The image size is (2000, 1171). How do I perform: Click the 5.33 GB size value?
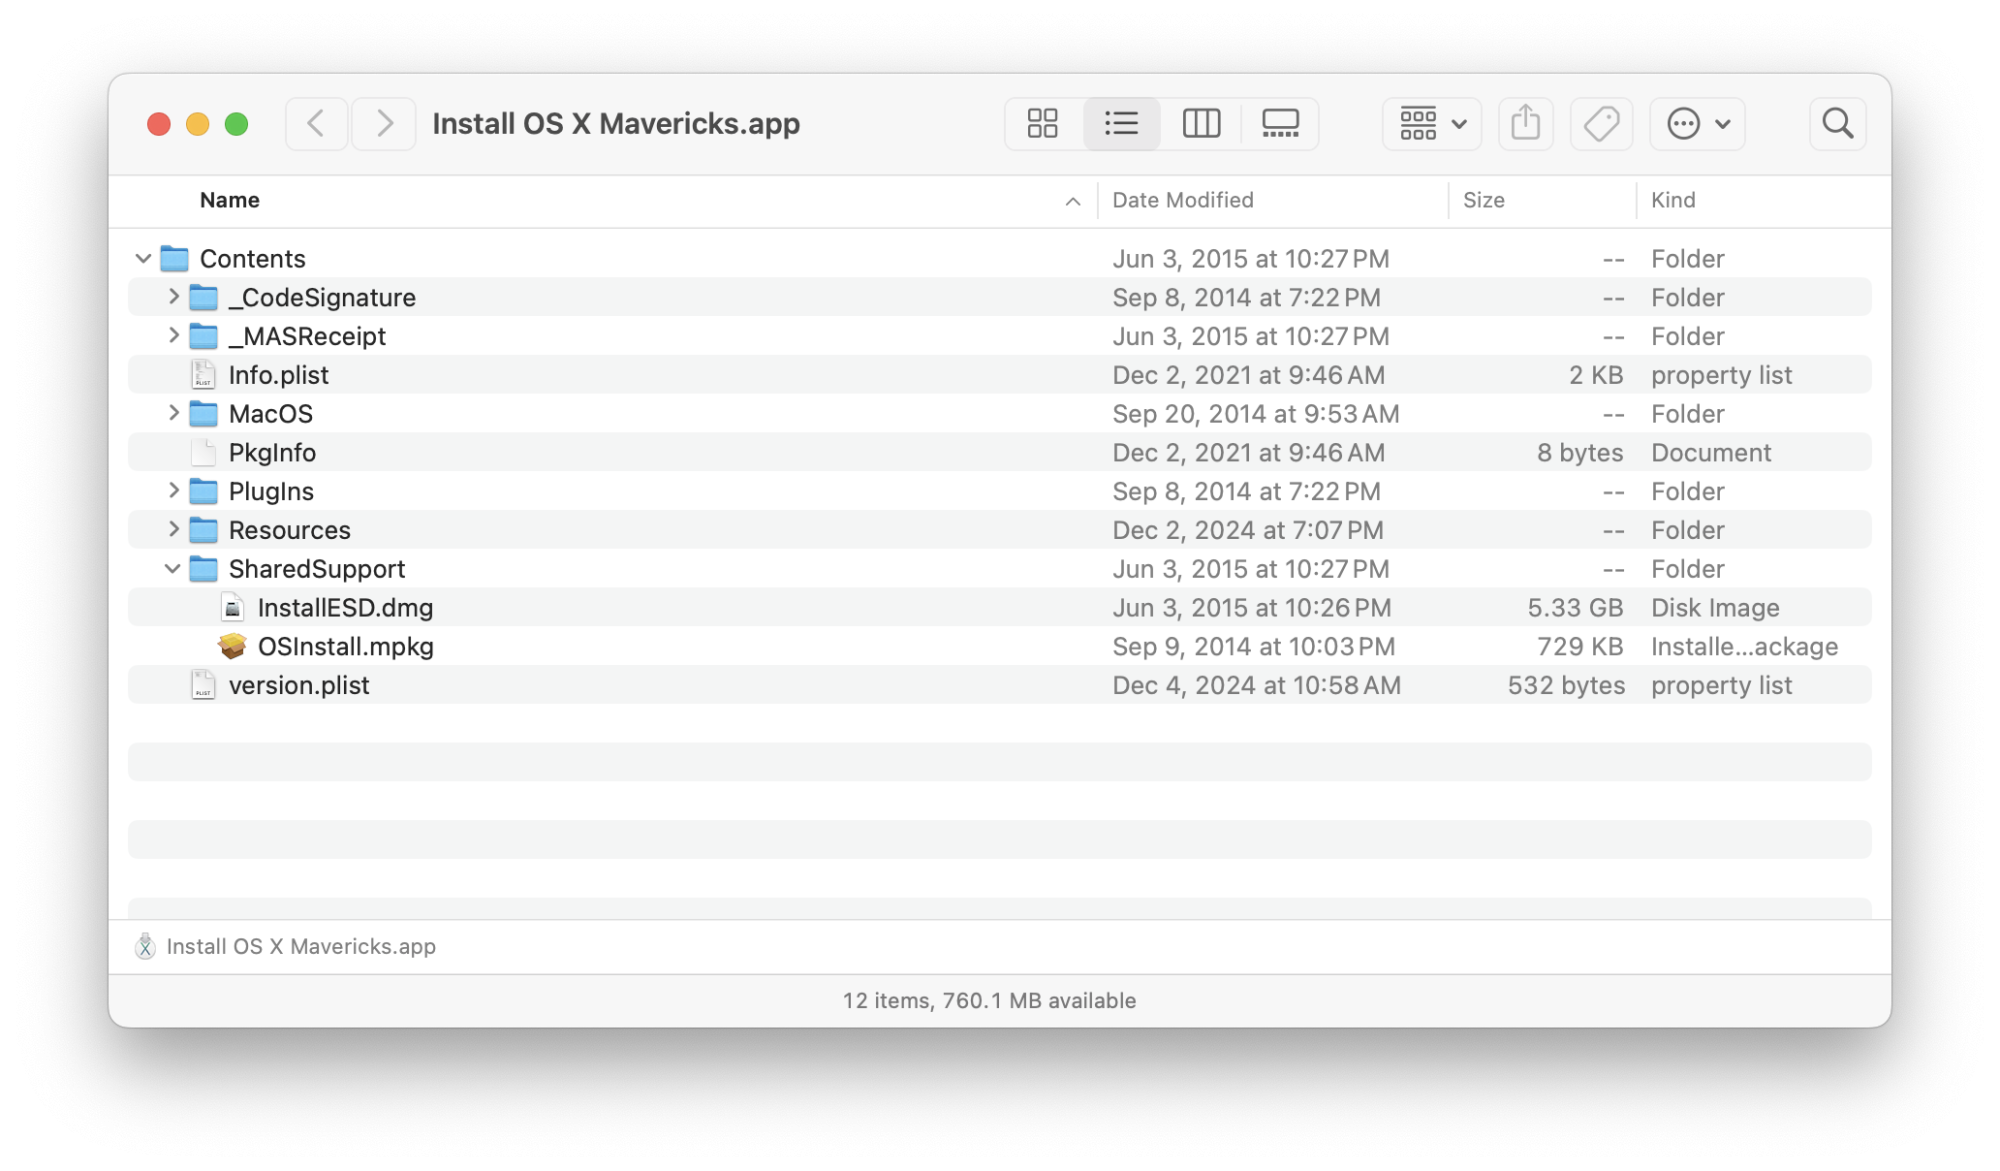pyautogui.click(x=1575, y=607)
